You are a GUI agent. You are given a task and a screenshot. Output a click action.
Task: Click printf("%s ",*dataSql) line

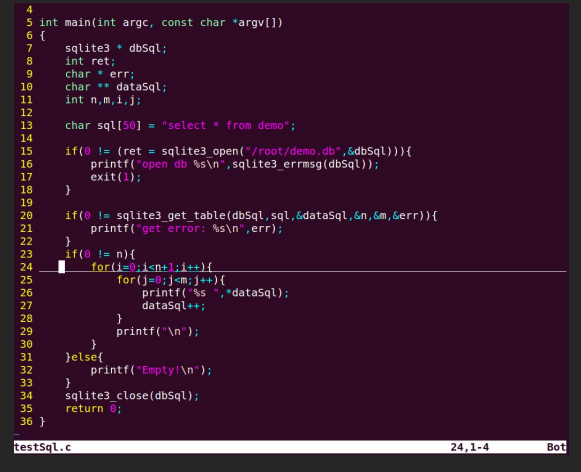tap(215, 293)
